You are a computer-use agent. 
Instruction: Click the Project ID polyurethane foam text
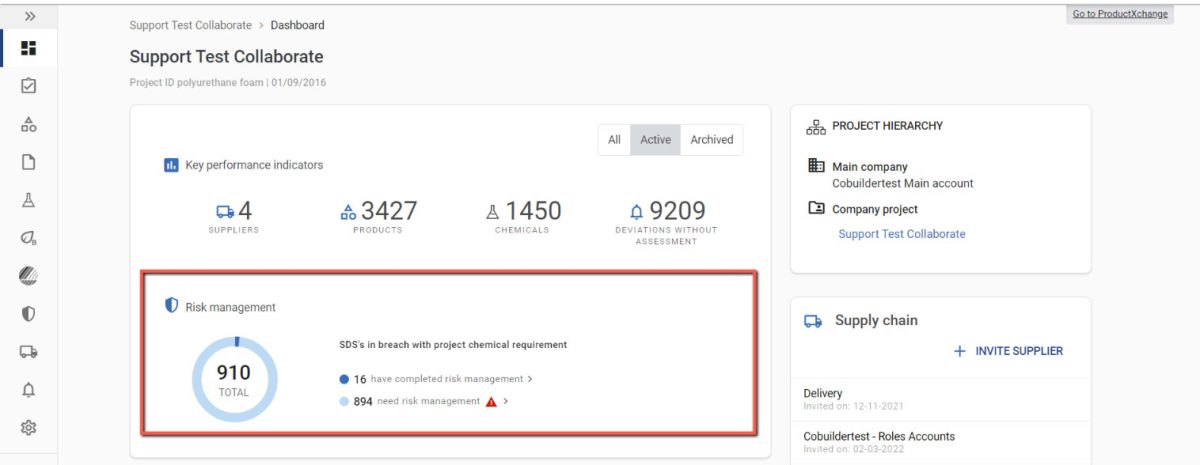click(197, 82)
